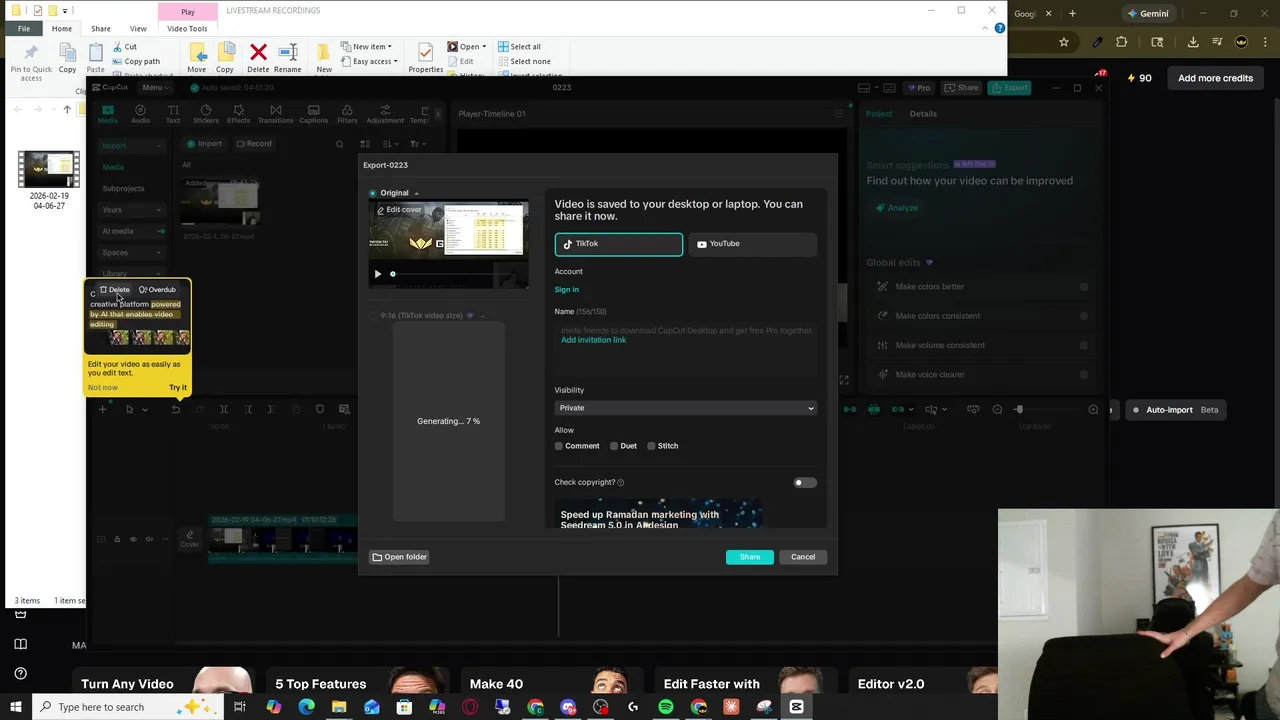Switch to View tab in File Explorer
Image resolution: width=1280 pixels, height=720 pixels.
click(x=138, y=29)
